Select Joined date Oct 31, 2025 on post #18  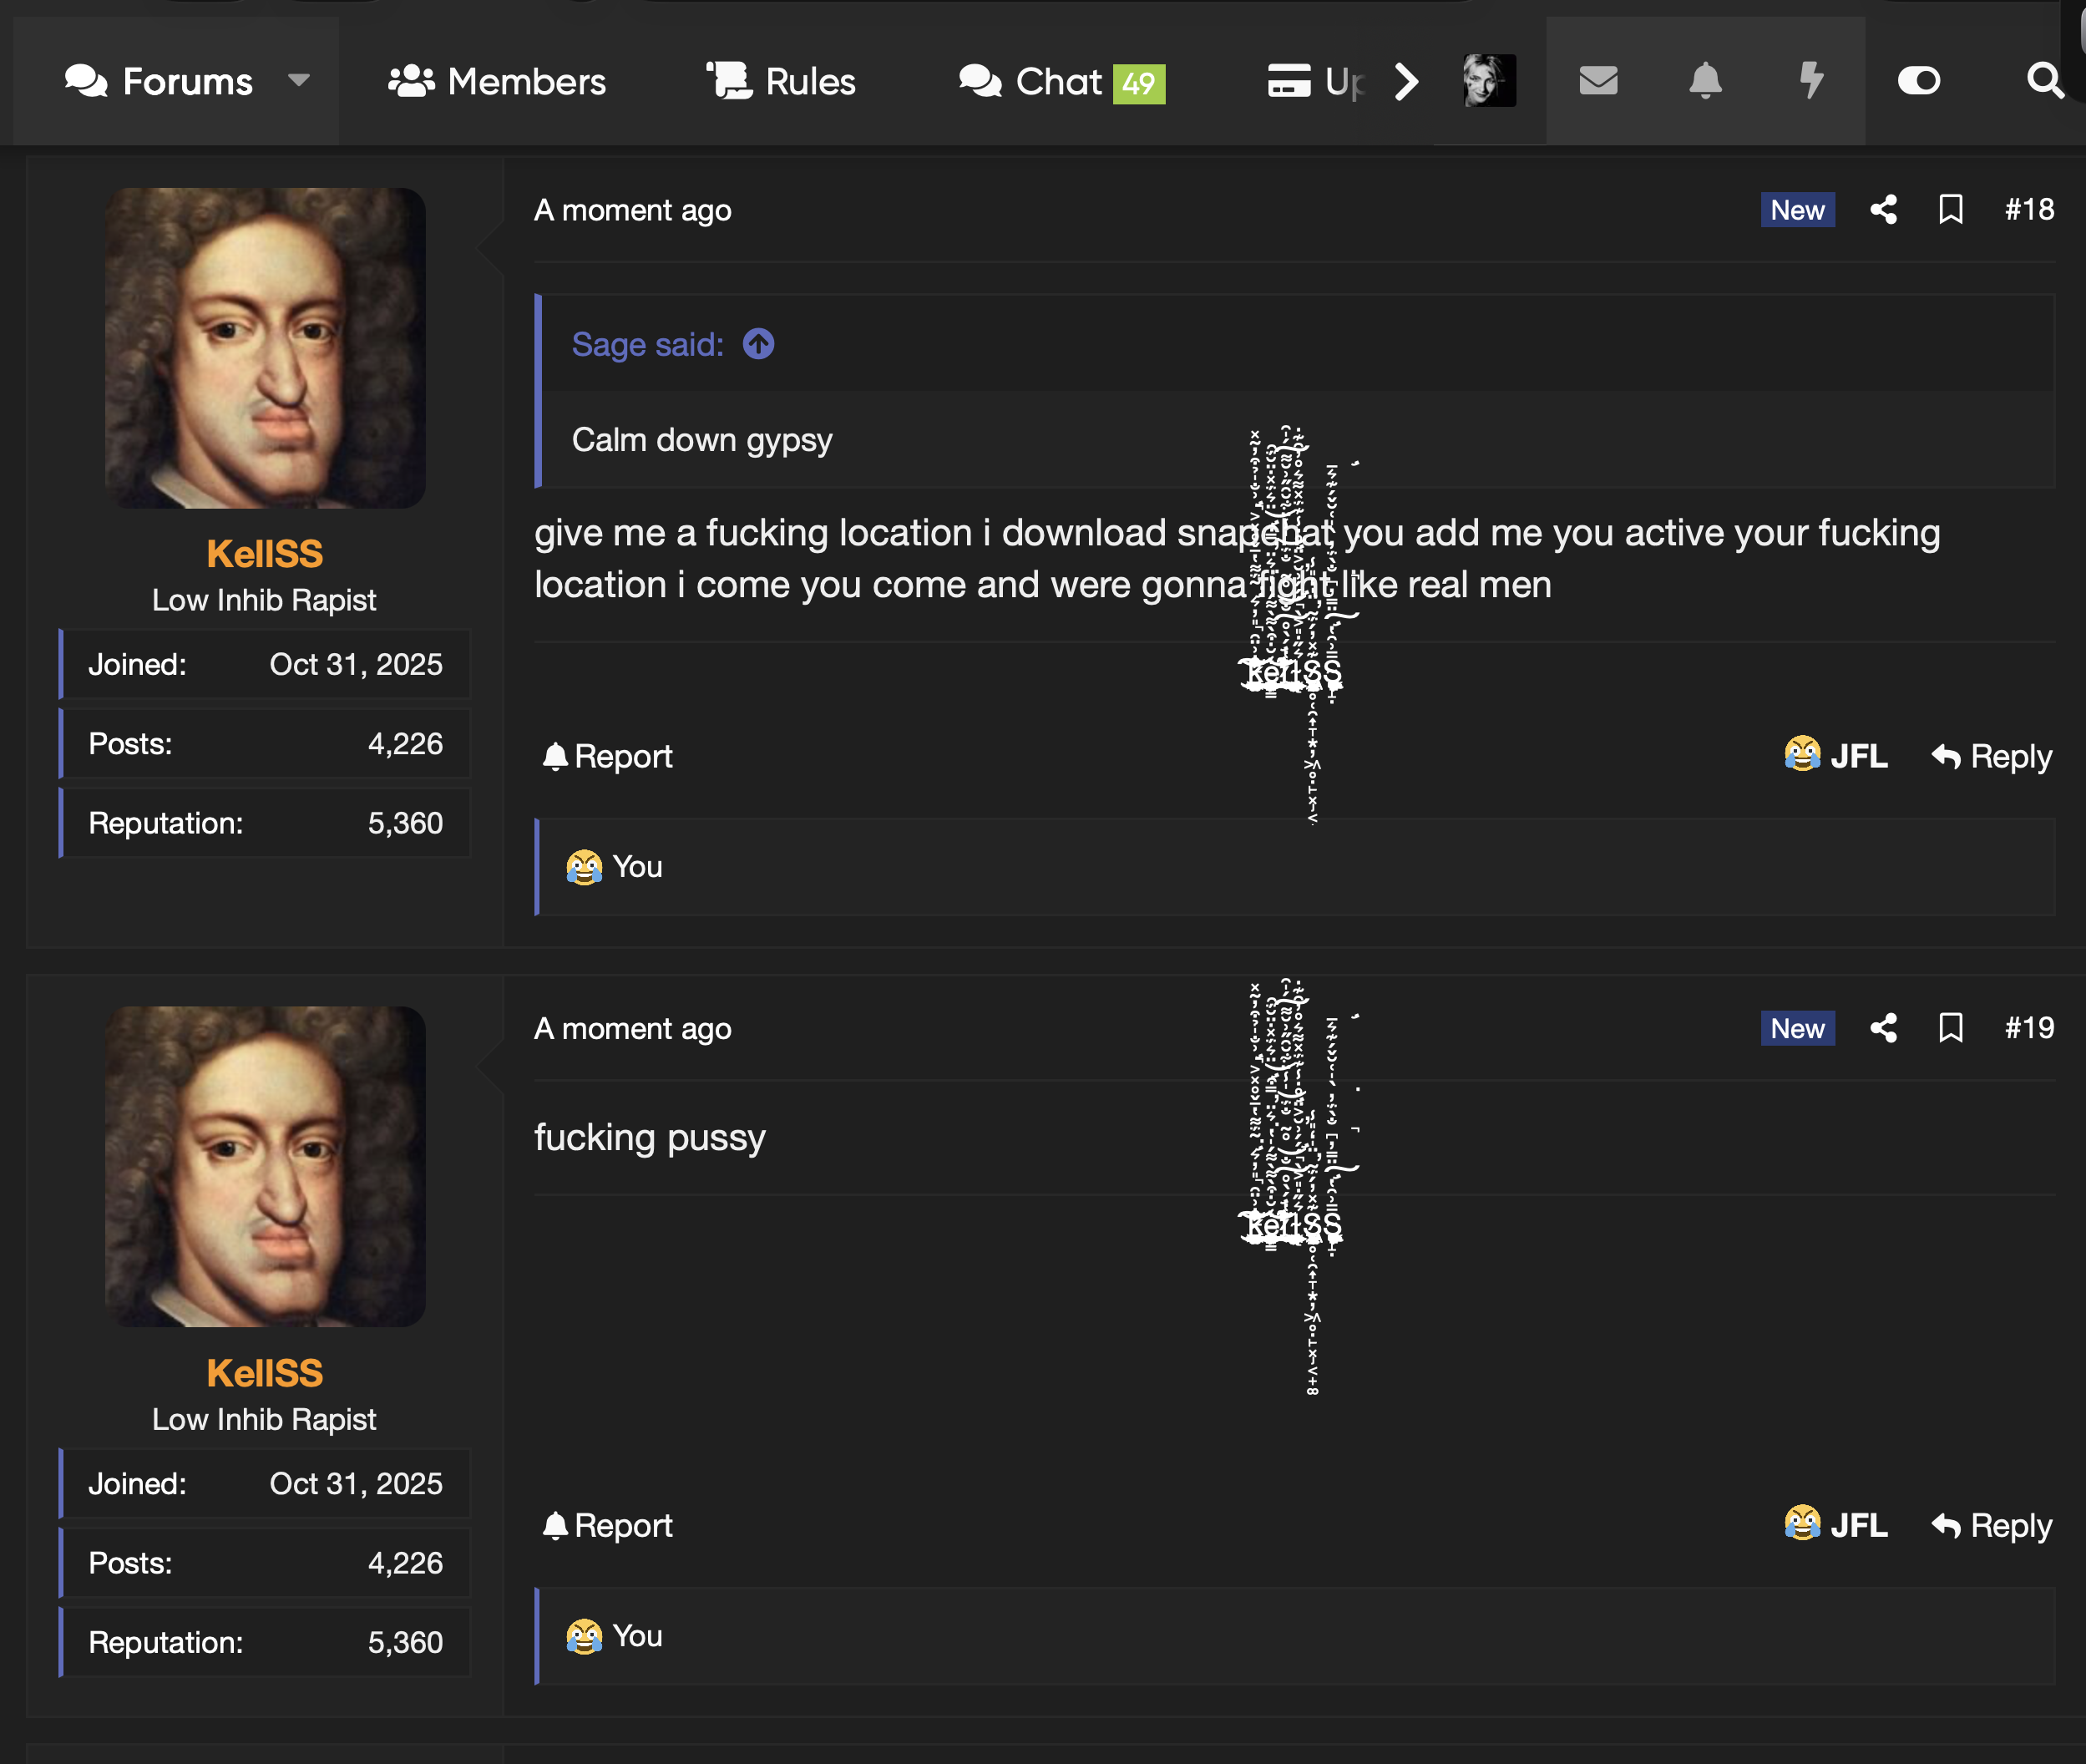click(x=356, y=664)
